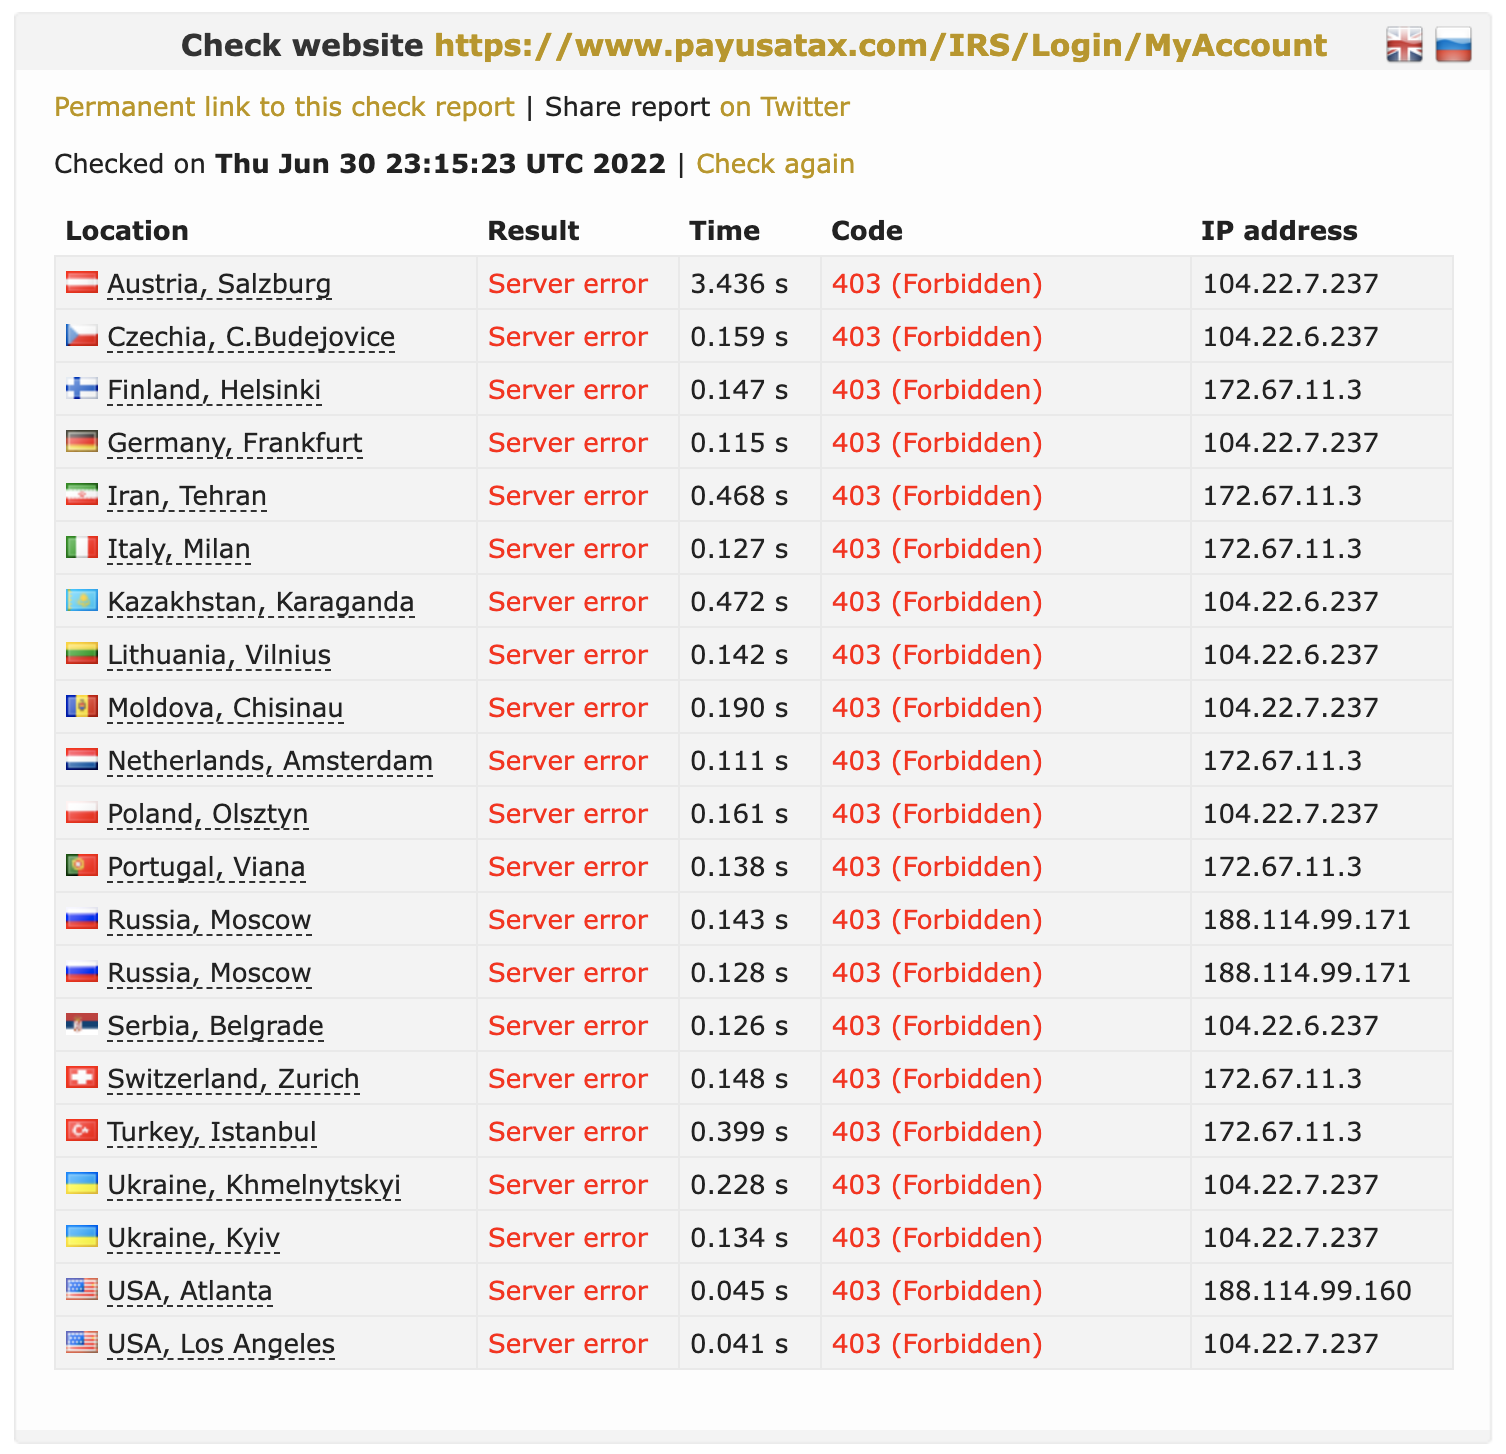Switch to Russian language flag

pos(1452,45)
